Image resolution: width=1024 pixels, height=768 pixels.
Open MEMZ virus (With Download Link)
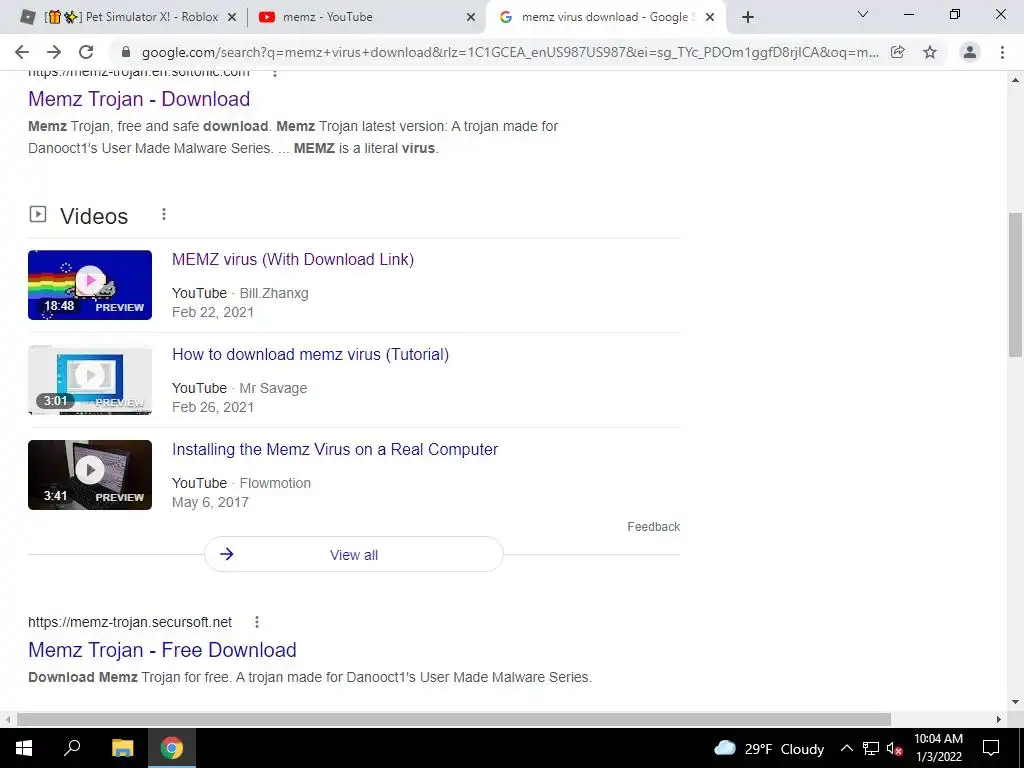tap(293, 259)
